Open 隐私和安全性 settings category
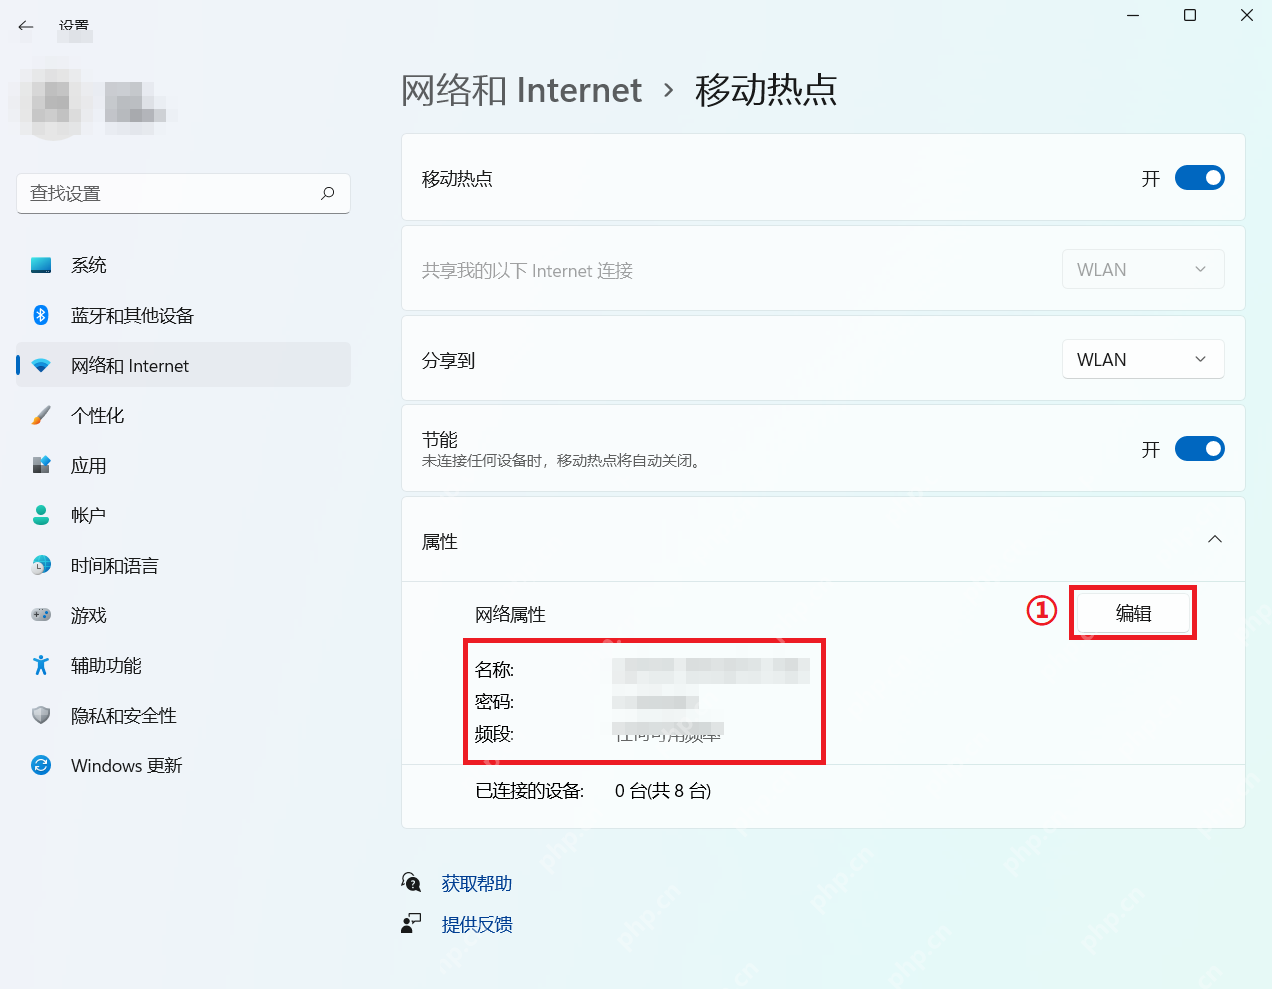The image size is (1272, 989). pos(183,715)
